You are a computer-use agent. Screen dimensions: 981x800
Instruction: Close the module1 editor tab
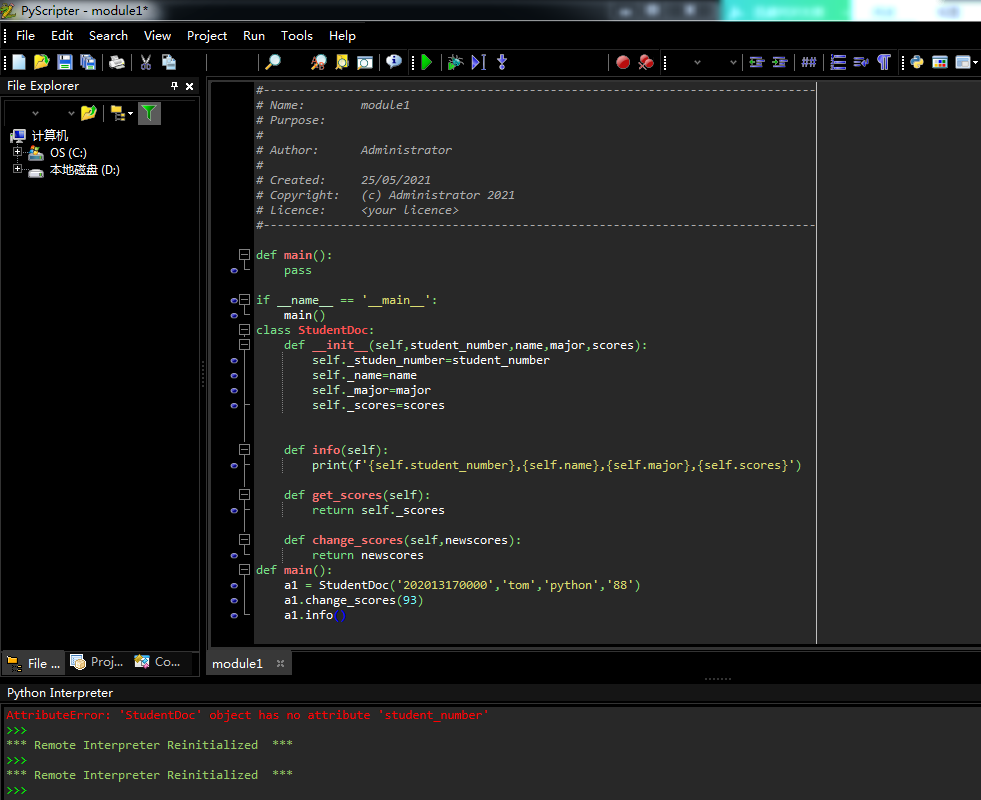[x=280, y=663]
